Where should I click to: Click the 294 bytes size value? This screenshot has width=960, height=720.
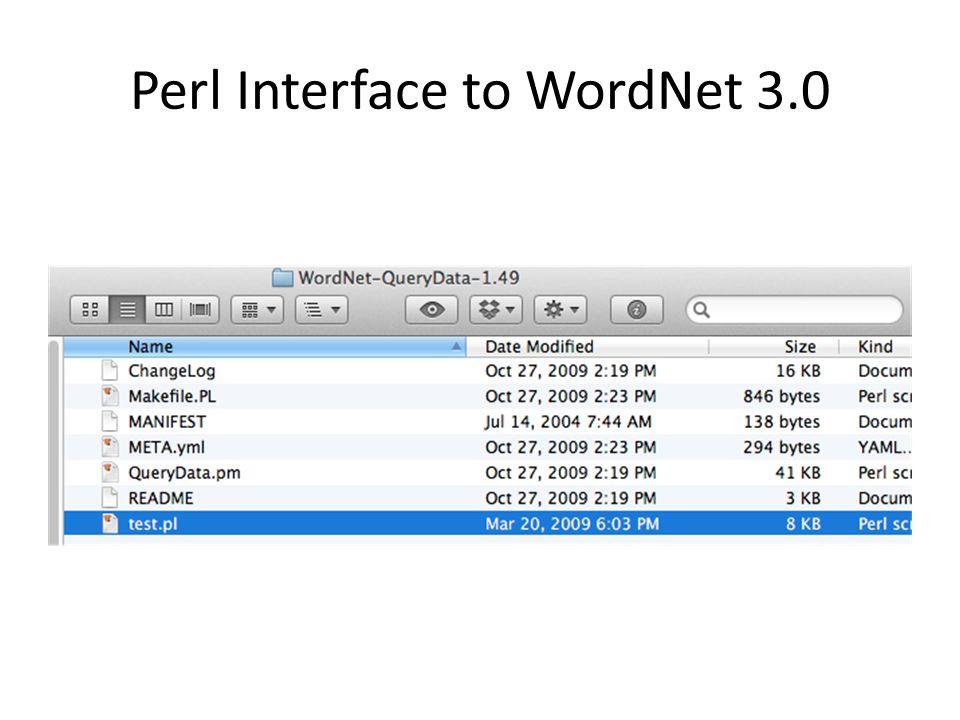coord(781,448)
